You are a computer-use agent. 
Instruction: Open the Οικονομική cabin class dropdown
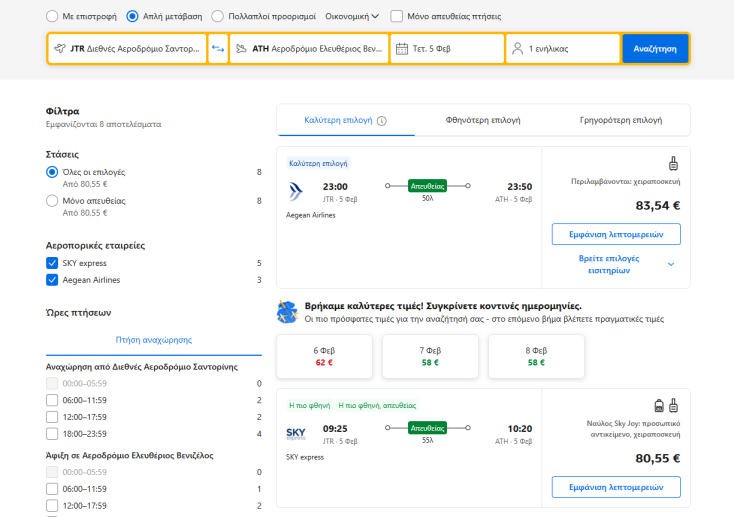click(352, 16)
